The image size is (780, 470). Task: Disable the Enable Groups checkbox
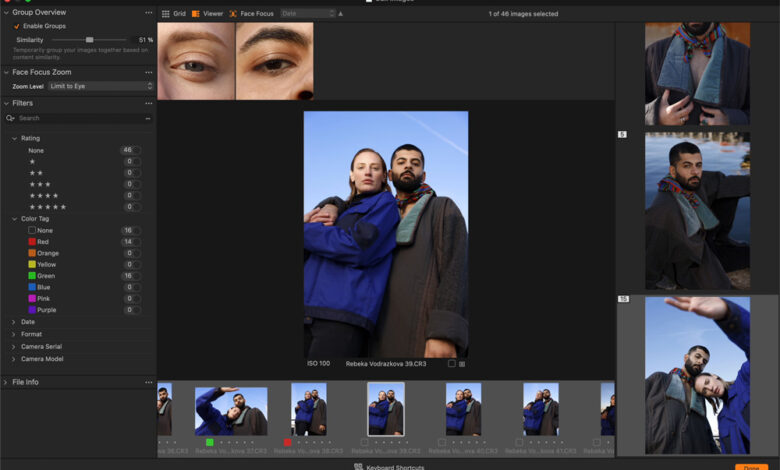point(17,26)
